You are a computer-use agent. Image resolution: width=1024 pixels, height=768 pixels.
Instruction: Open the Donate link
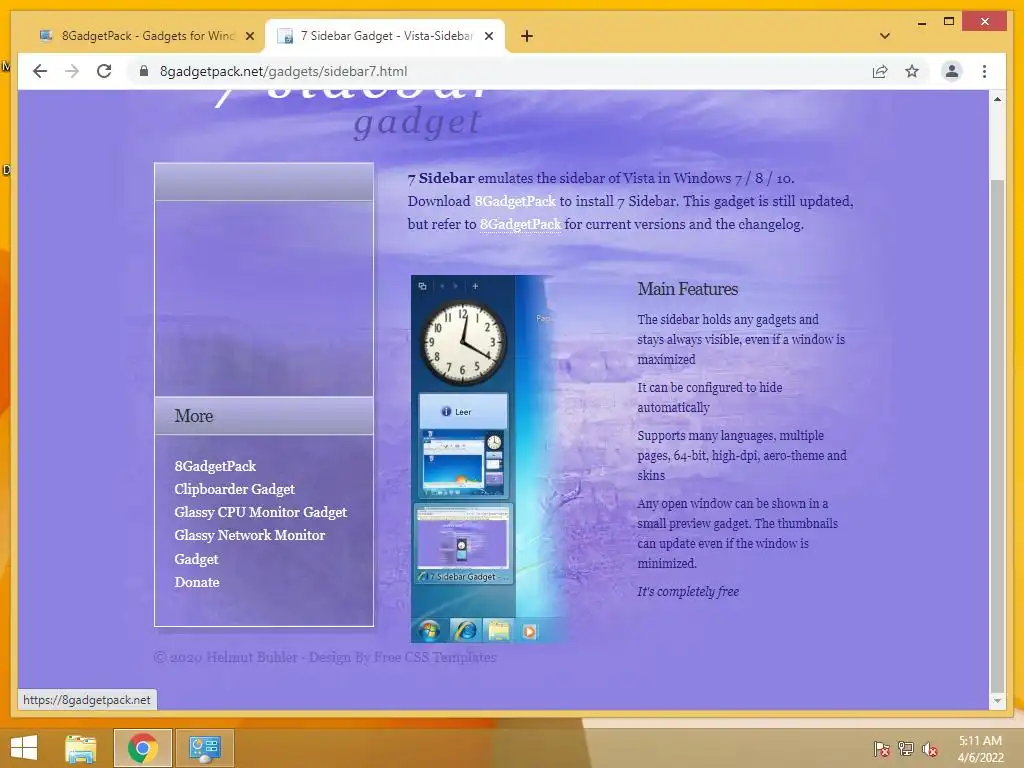pos(197,582)
